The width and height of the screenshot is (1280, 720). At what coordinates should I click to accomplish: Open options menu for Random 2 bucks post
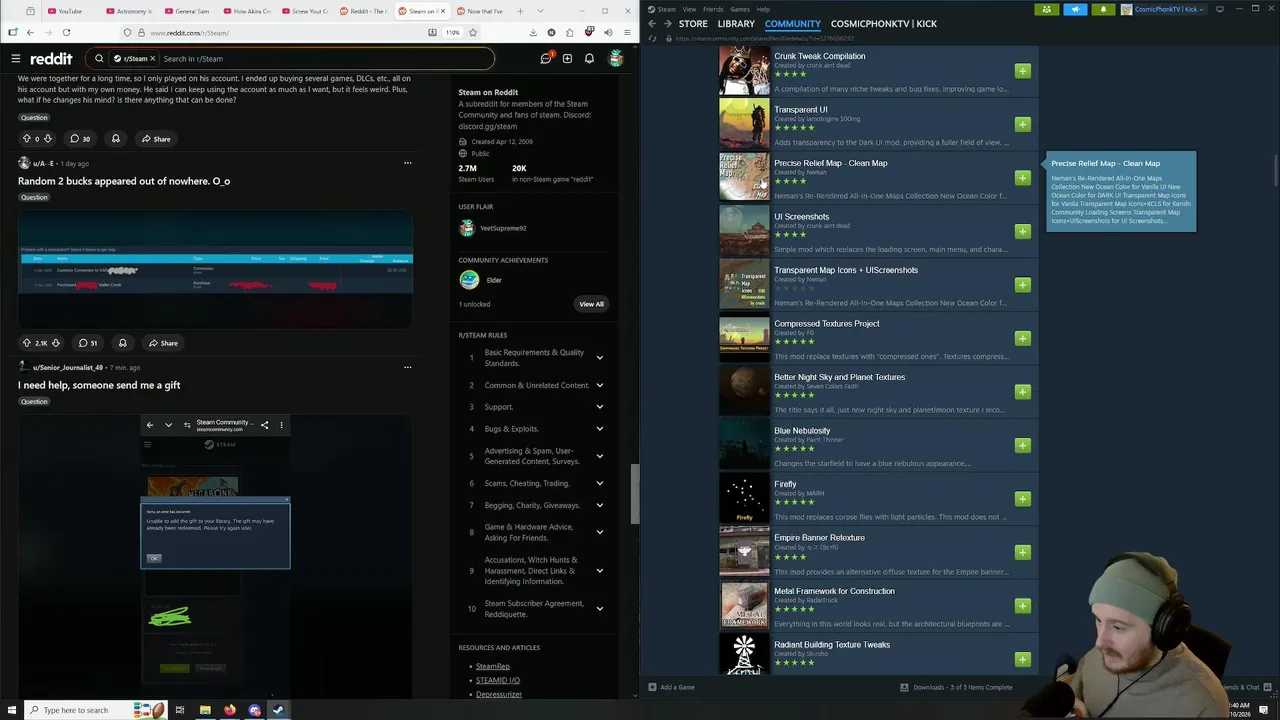[407, 163]
